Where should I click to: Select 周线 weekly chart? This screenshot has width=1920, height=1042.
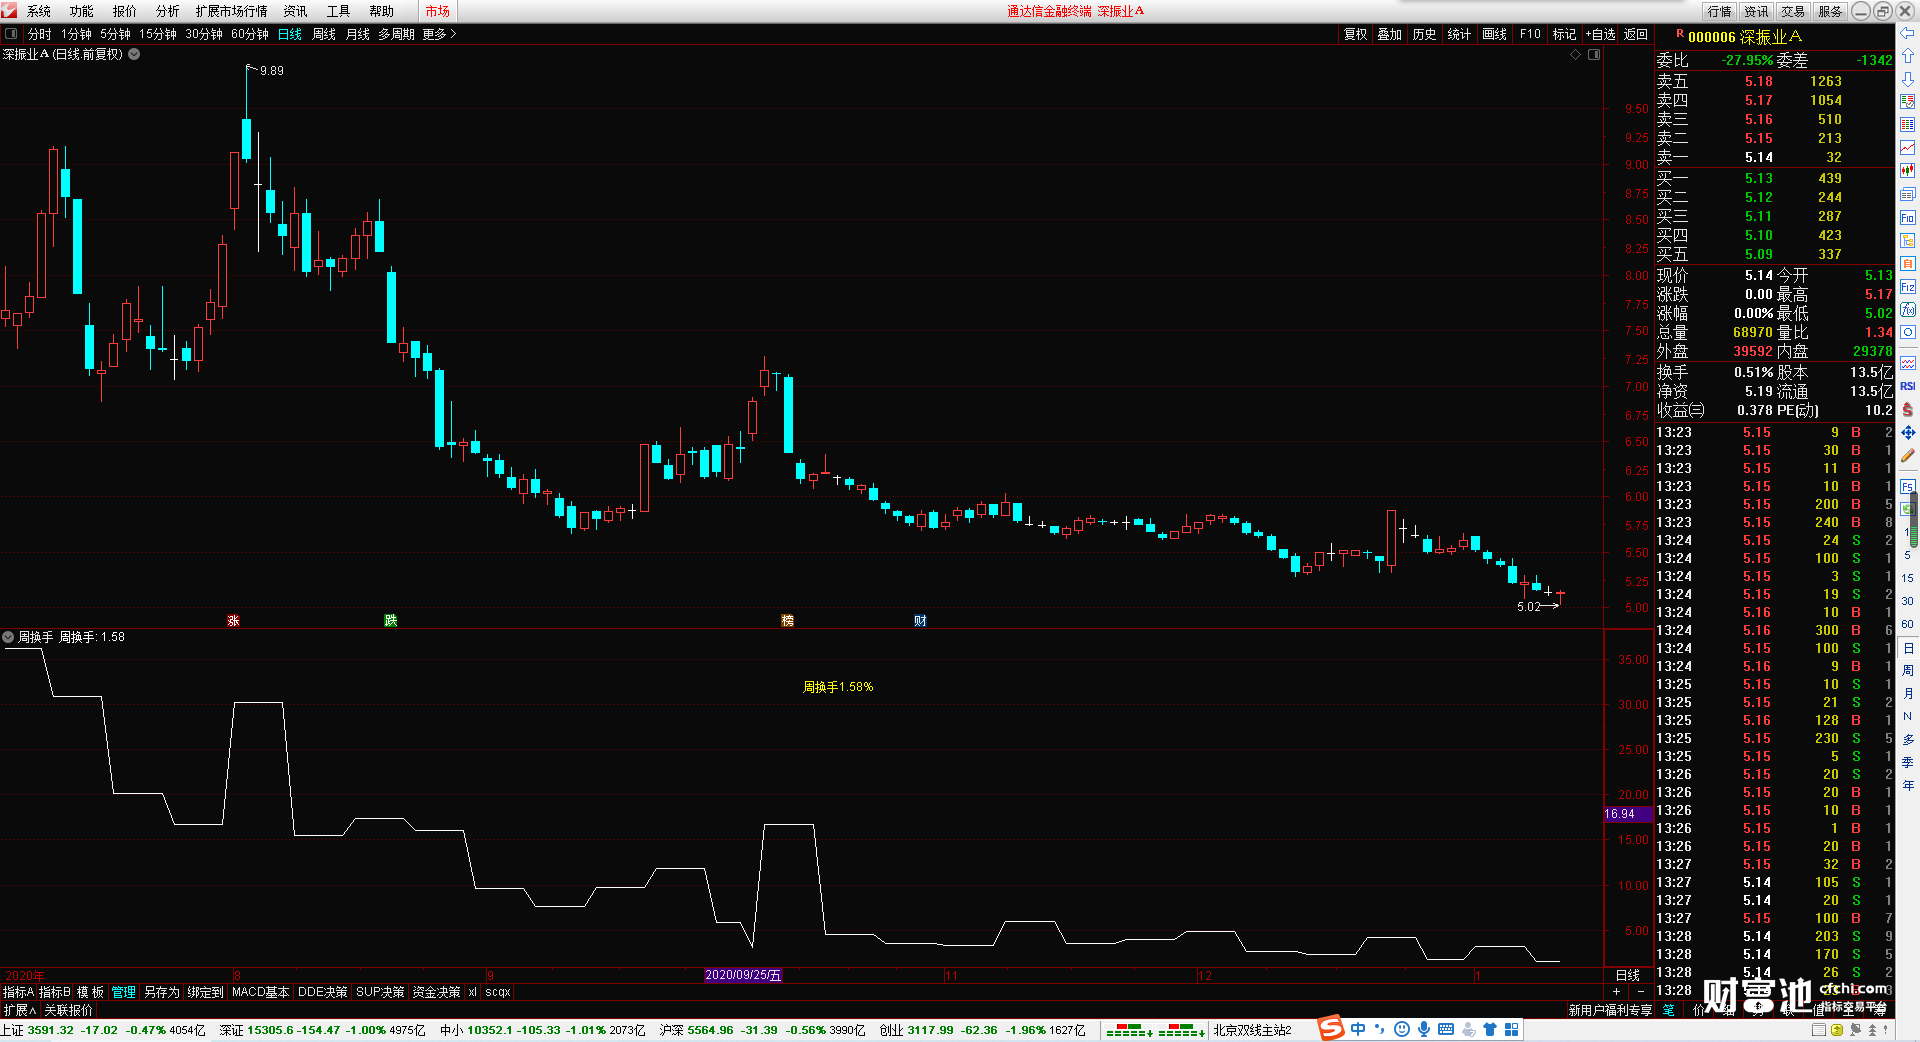click(x=324, y=34)
